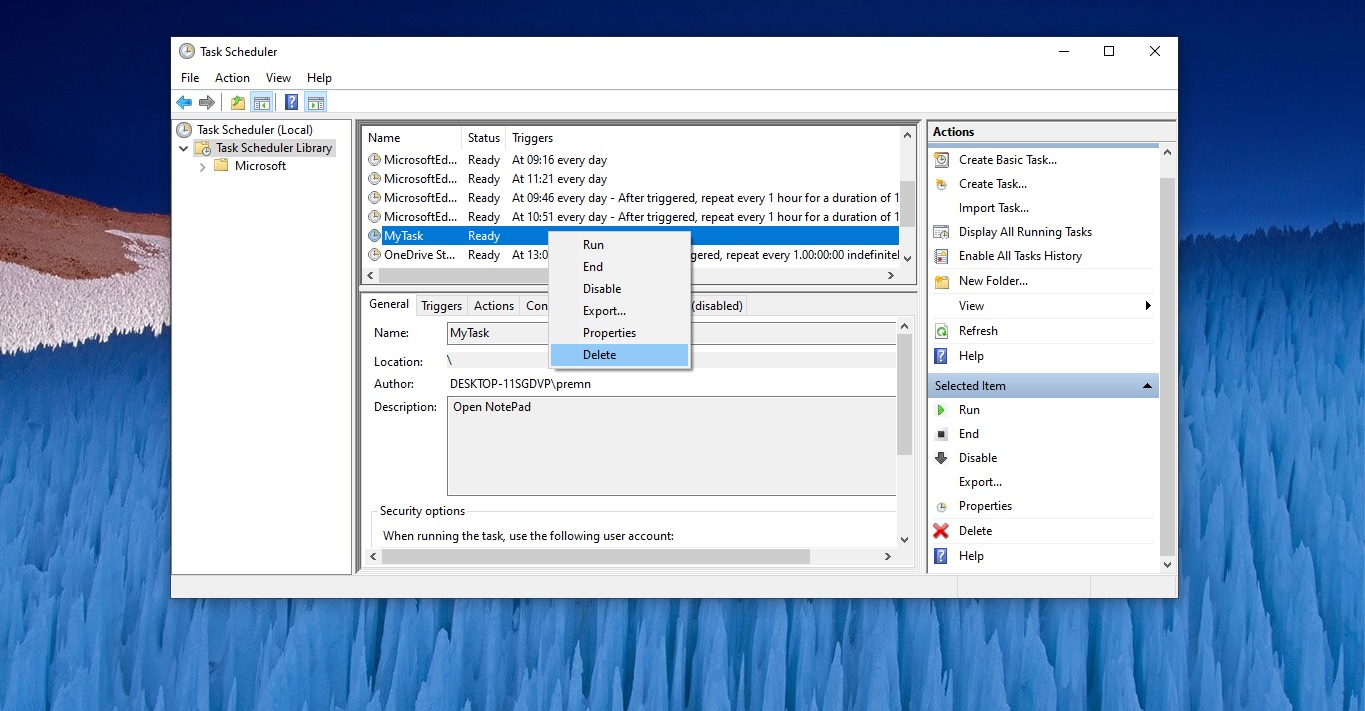This screenshot has height=711, width=1365.
Task: Switch to the Triggers tab
Action: point(441,305)
